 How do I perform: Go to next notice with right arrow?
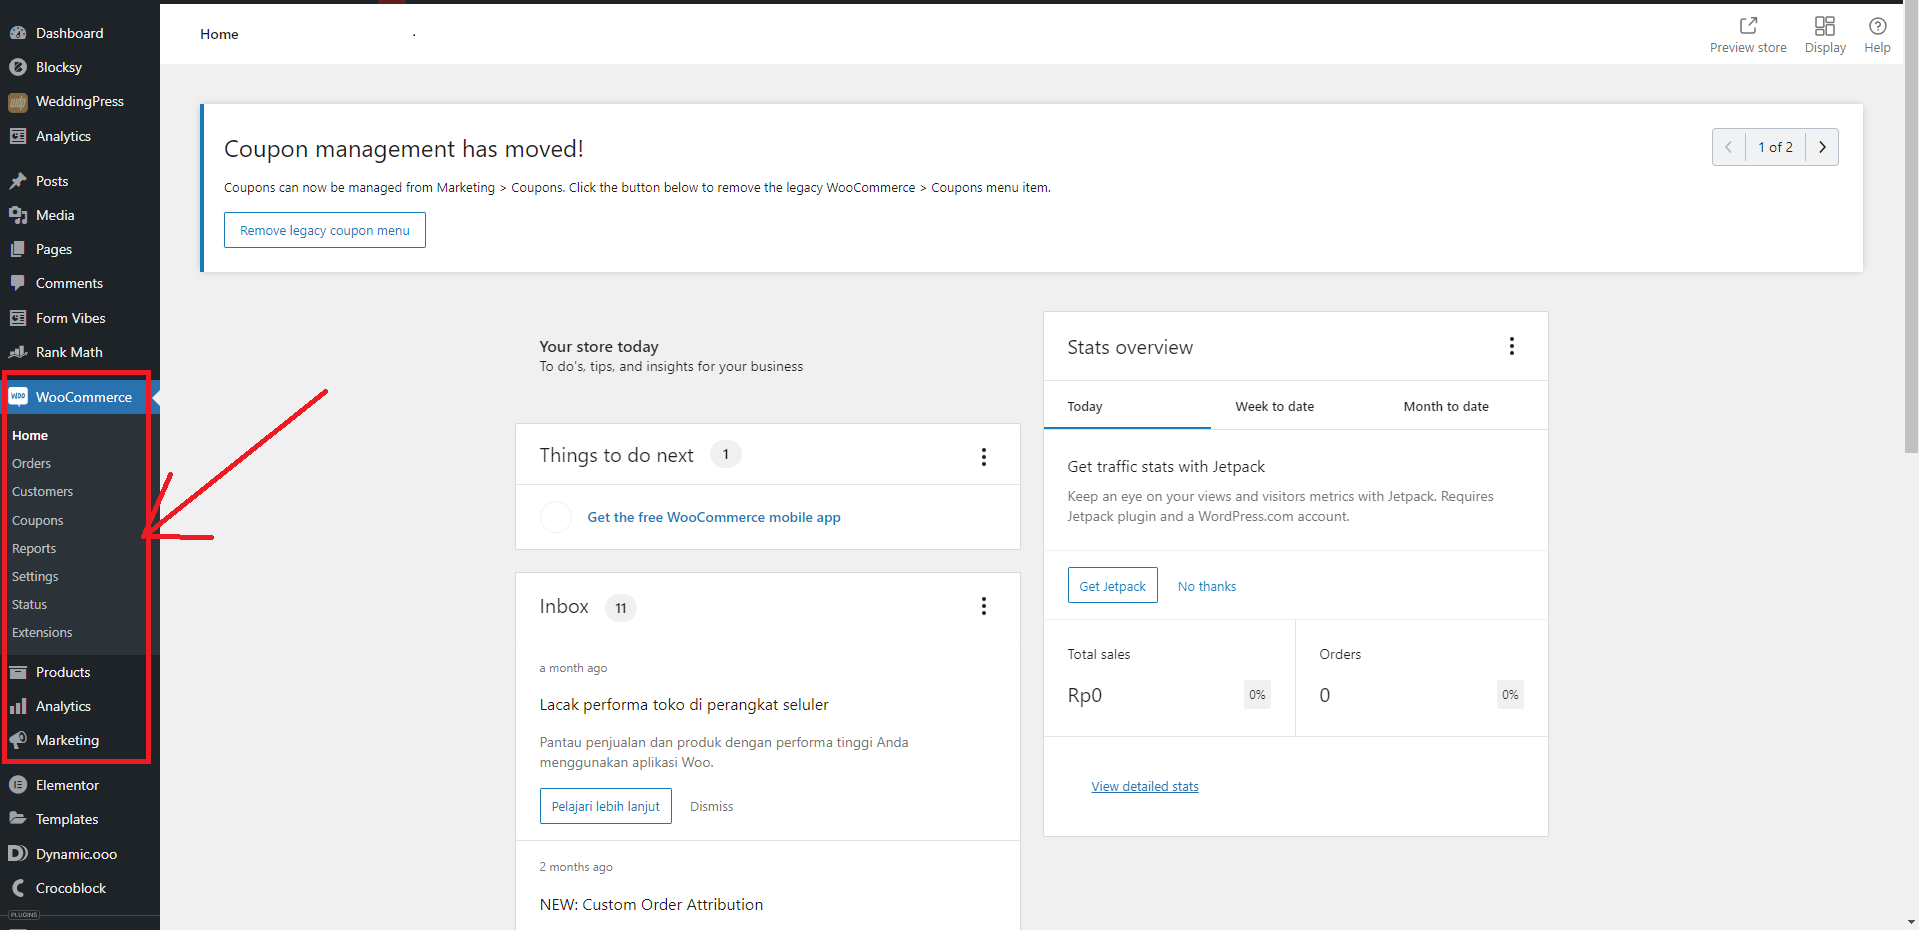pyautogui.click(x=1821, y=147)
